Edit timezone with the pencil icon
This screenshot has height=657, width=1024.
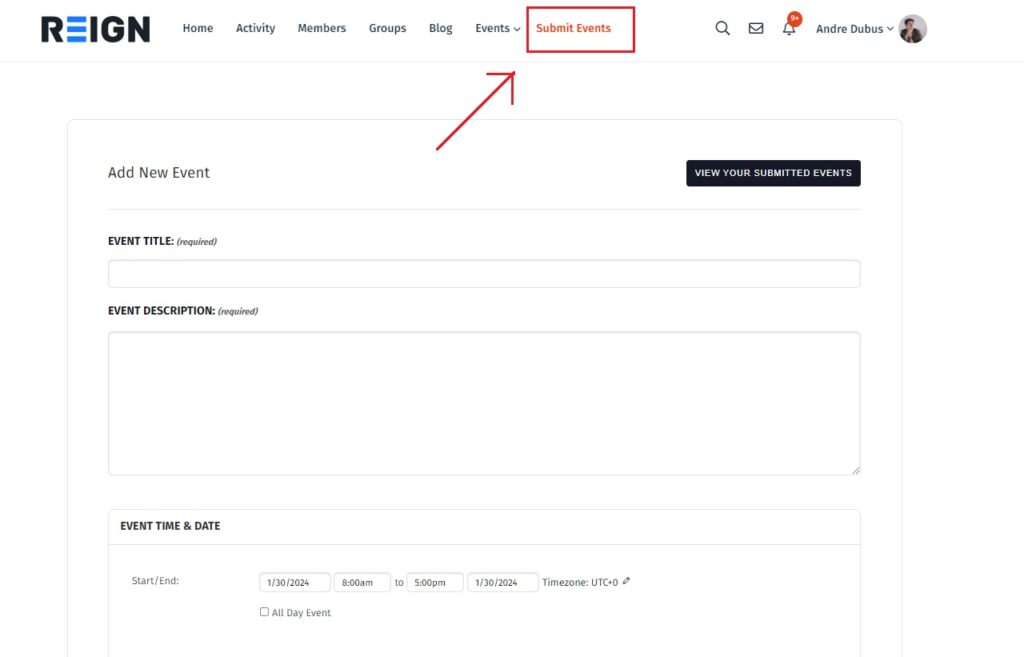(626, 581)
